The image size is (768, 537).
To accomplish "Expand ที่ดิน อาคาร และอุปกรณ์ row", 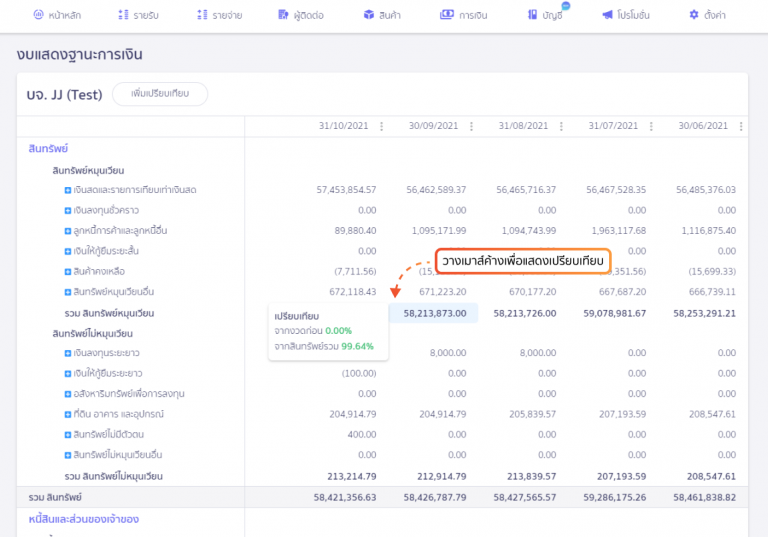I will click(x=68, y=414).
